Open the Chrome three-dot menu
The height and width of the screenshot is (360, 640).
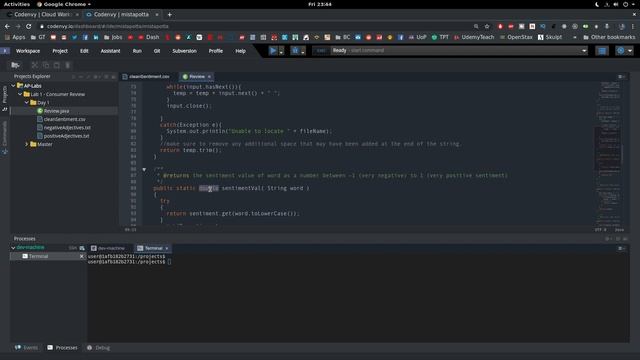(633, 26)
